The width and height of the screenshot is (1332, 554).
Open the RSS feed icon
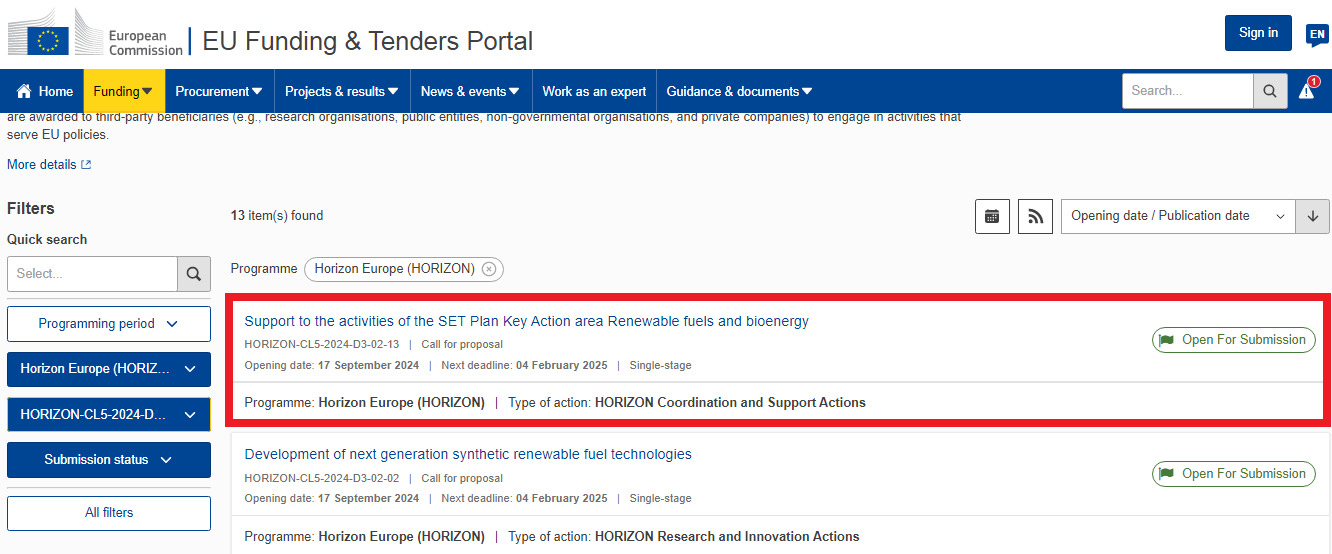coord(1035,216)
